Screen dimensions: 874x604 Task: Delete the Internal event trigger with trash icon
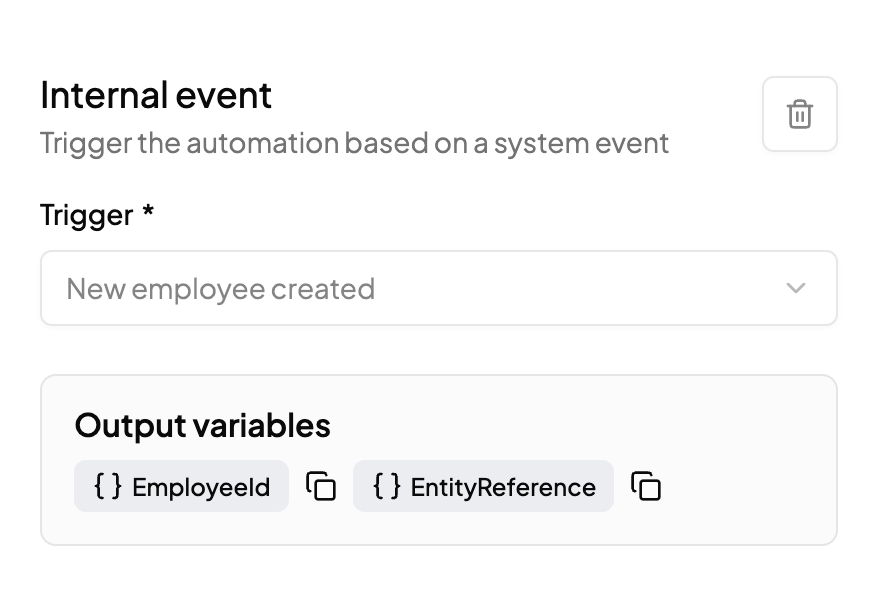point(799,114)
